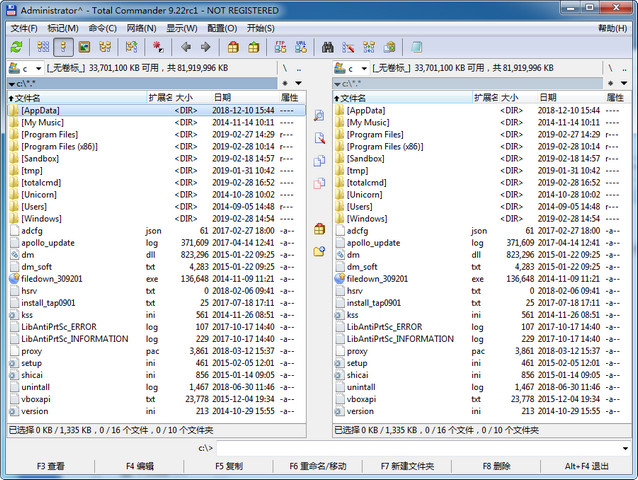Click the notepad icon in toolbar
The width and height of the screenshot is (638, 480).
tap(416, 47)
